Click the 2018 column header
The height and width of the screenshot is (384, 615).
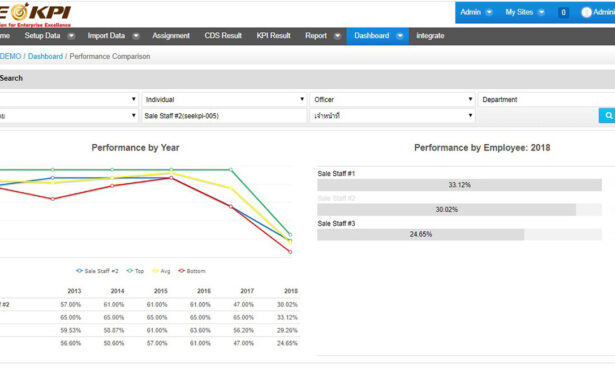click(x=291, y=291)
